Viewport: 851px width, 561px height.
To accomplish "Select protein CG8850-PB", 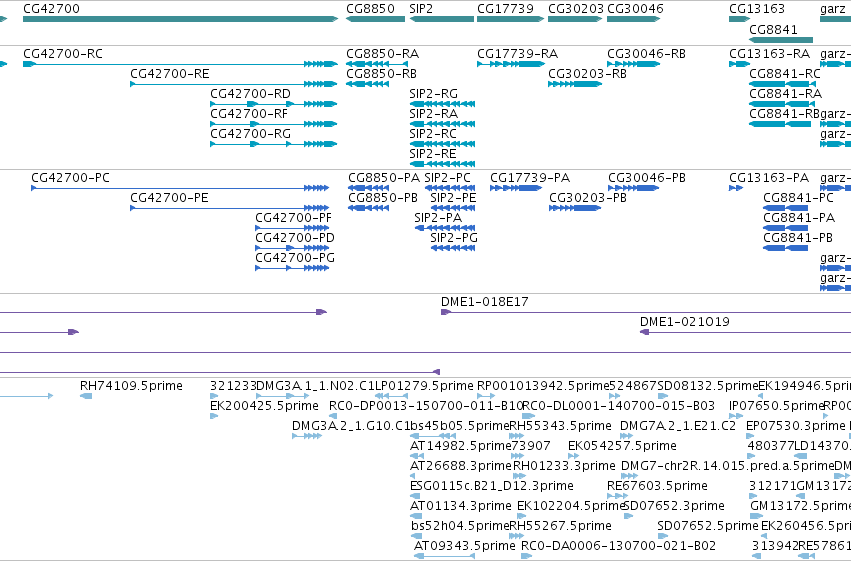I will [369, 208].
